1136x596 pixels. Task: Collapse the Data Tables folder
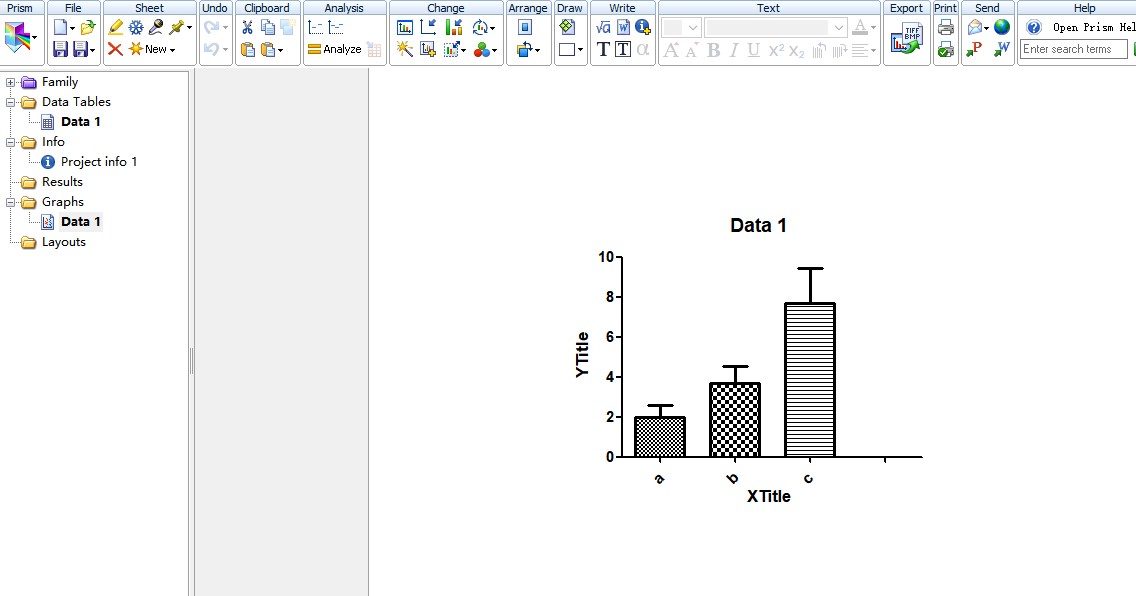(11, 102)
